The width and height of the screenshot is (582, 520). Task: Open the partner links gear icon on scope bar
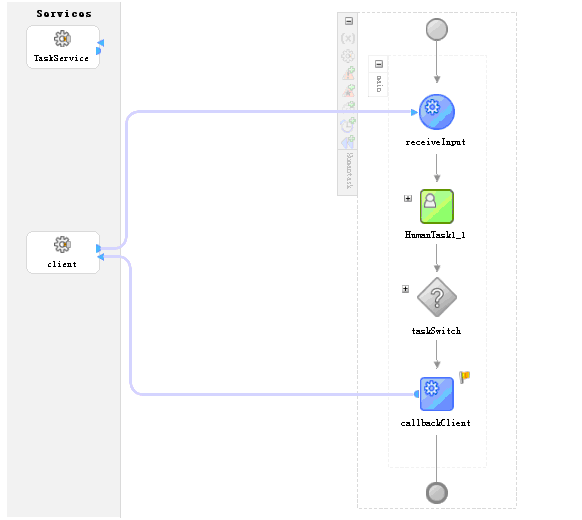348,56
